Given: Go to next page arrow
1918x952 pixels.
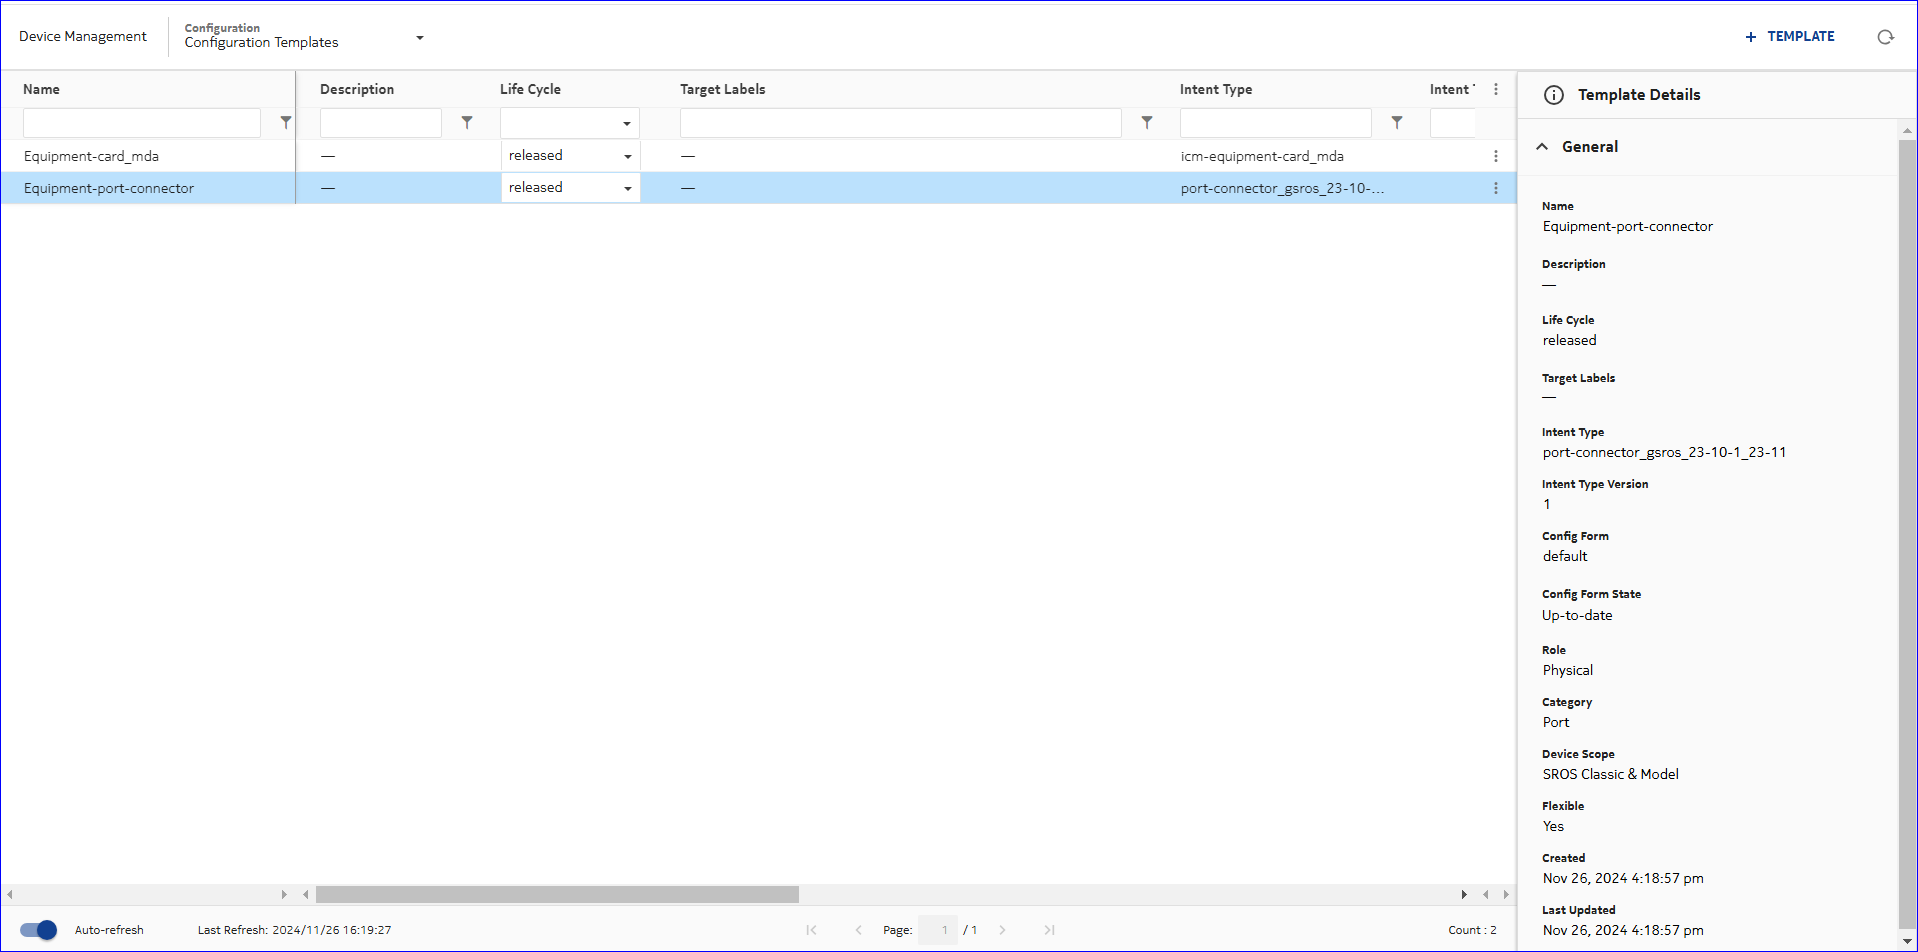Looking at the screenshot, I should pyautogui.click(x=1002, y=930).
